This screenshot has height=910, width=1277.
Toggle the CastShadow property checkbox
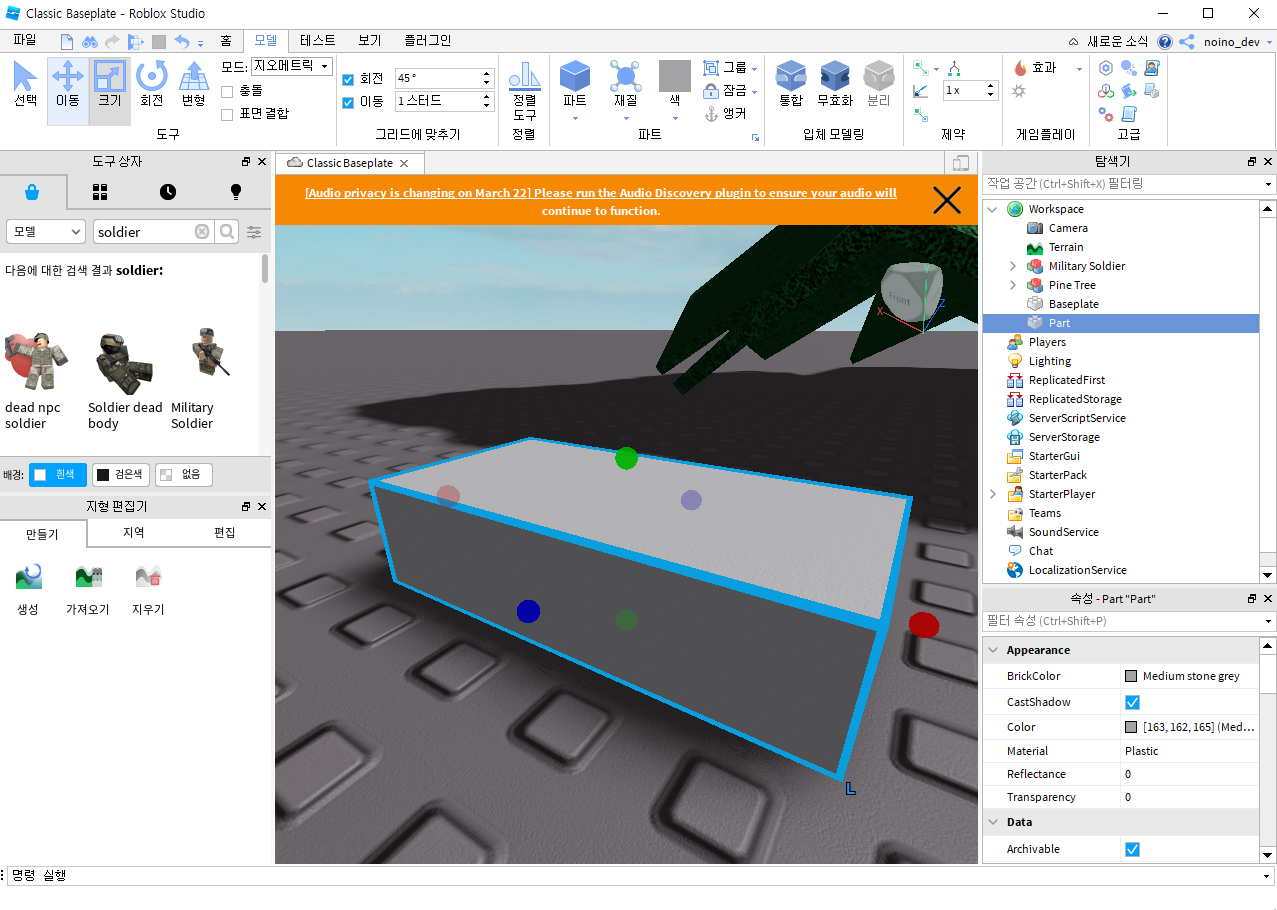pos(1132,702)
